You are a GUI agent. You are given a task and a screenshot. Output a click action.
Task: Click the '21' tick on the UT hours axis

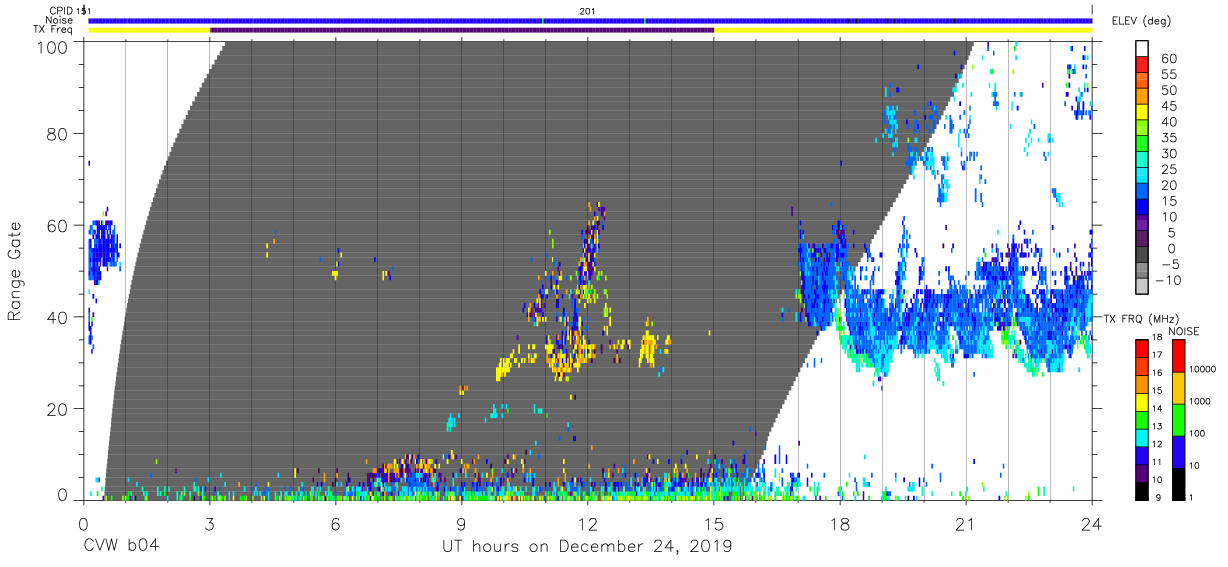point(966,523)
